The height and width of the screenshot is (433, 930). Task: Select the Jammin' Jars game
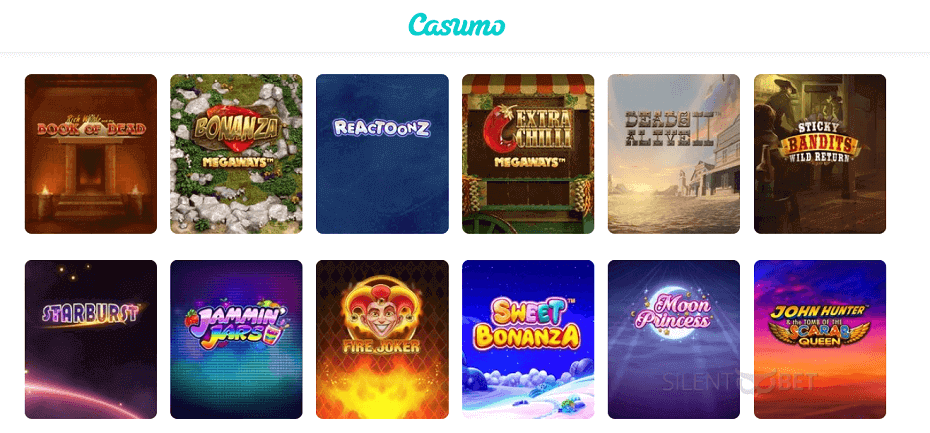[236, 339]
